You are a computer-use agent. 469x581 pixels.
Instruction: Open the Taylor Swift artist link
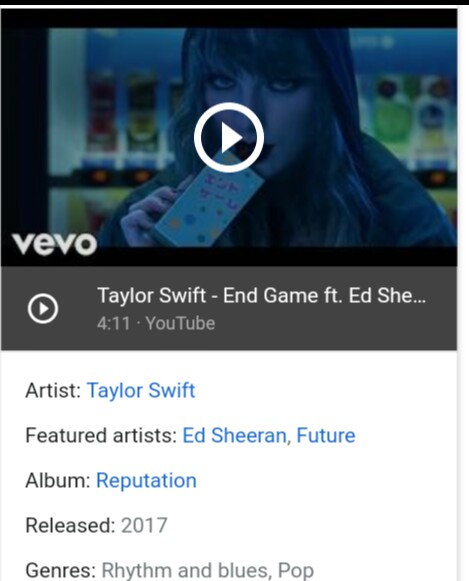pyautogui.click(x=141, y=391)
